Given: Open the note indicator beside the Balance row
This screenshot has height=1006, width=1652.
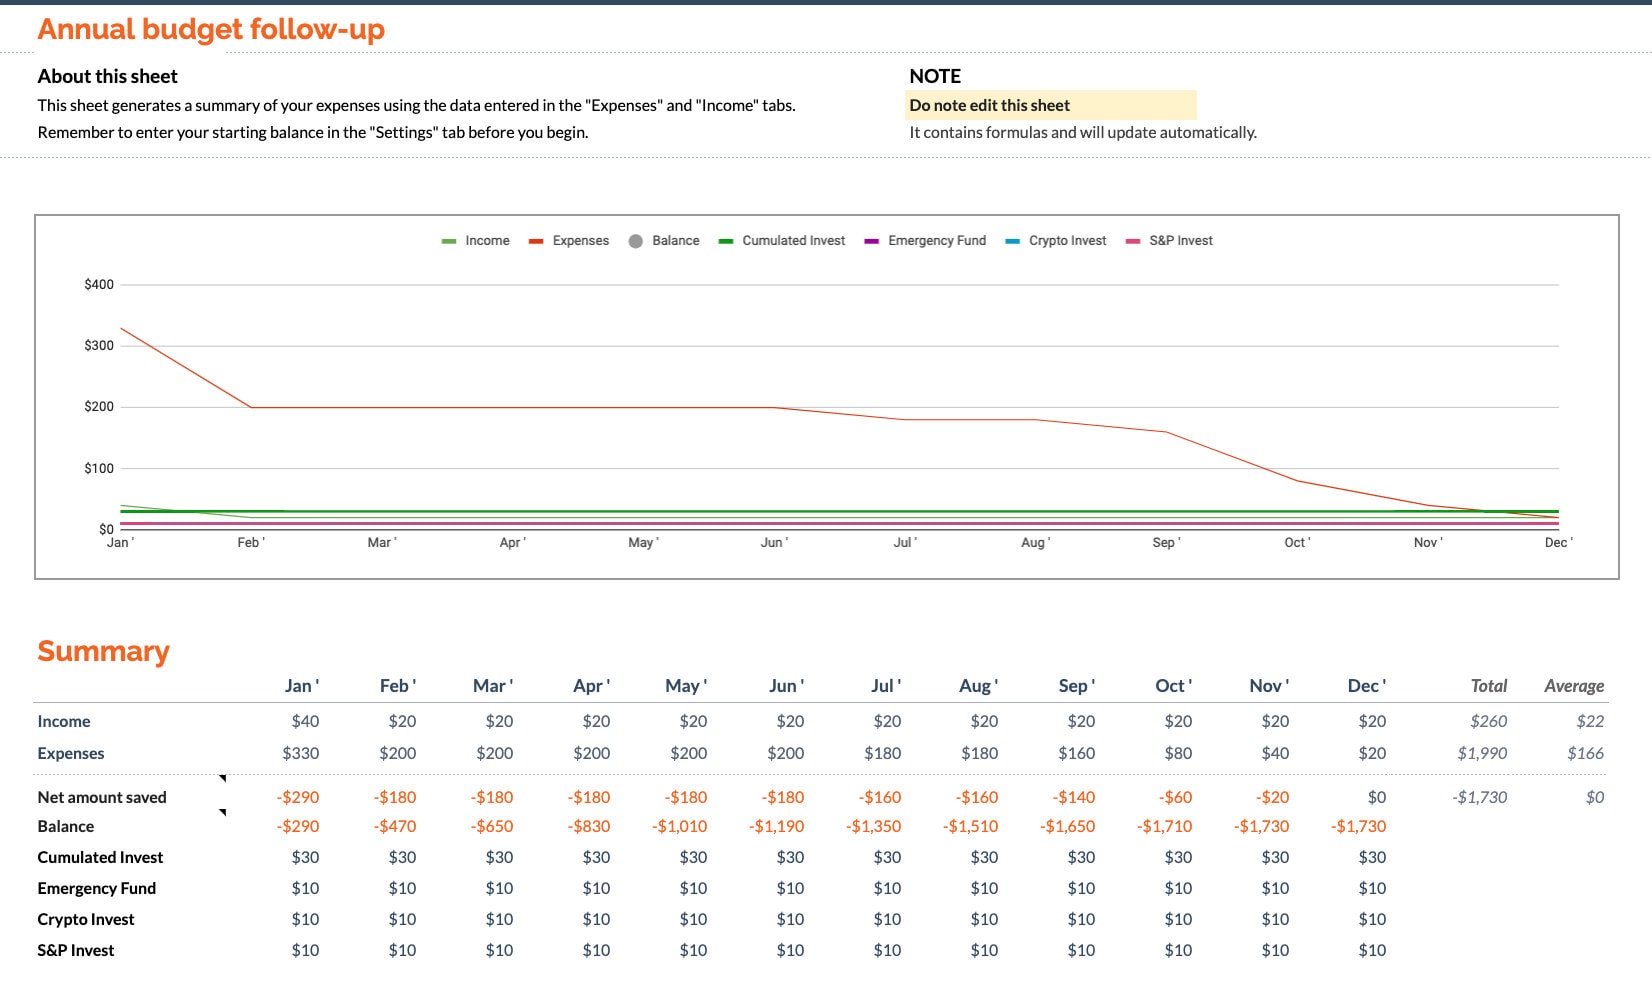Looking at the screenshot, I should pyautogui.click(x=224, y=812).
